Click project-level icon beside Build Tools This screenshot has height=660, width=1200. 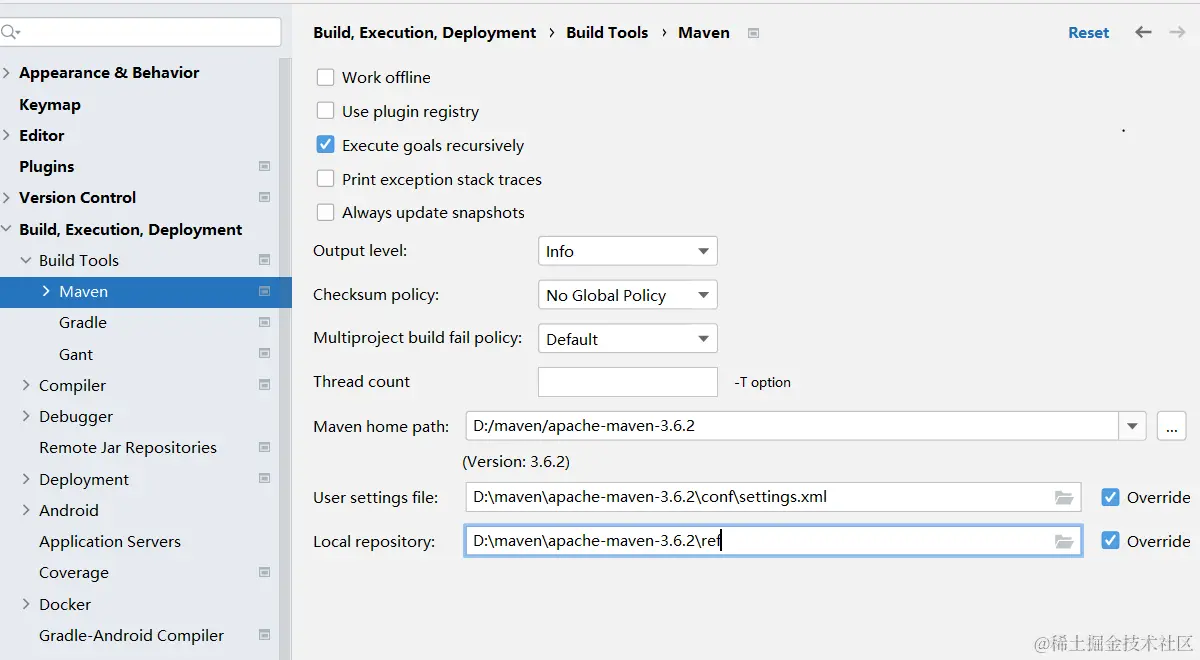coord(265,260)
